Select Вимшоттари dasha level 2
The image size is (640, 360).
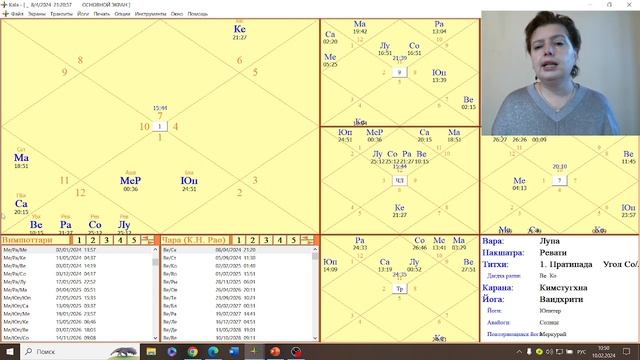tap(93, 240)
